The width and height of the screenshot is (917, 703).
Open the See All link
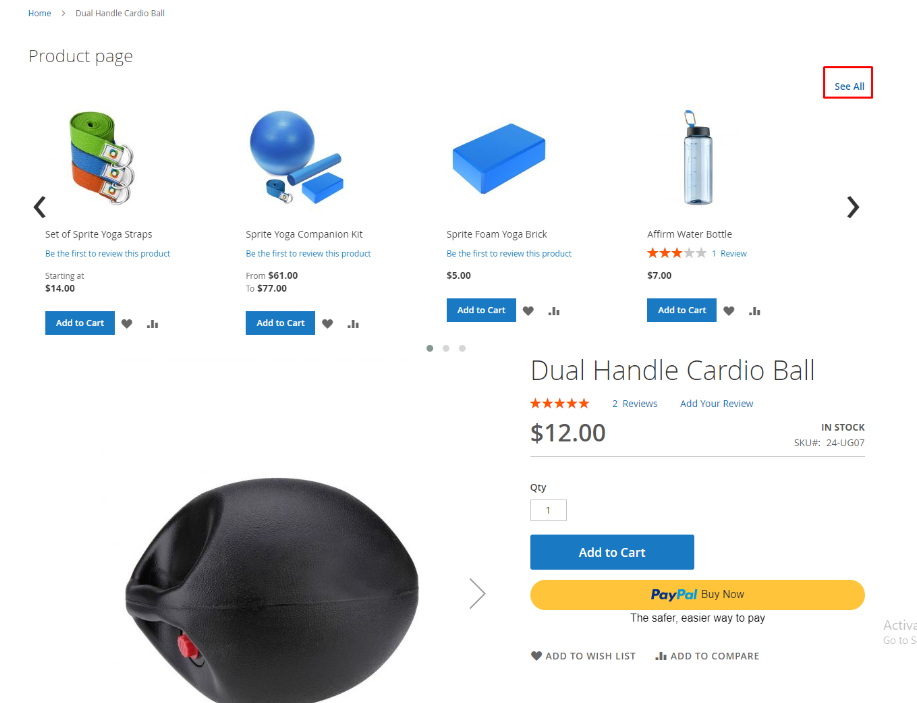(849, 87)
